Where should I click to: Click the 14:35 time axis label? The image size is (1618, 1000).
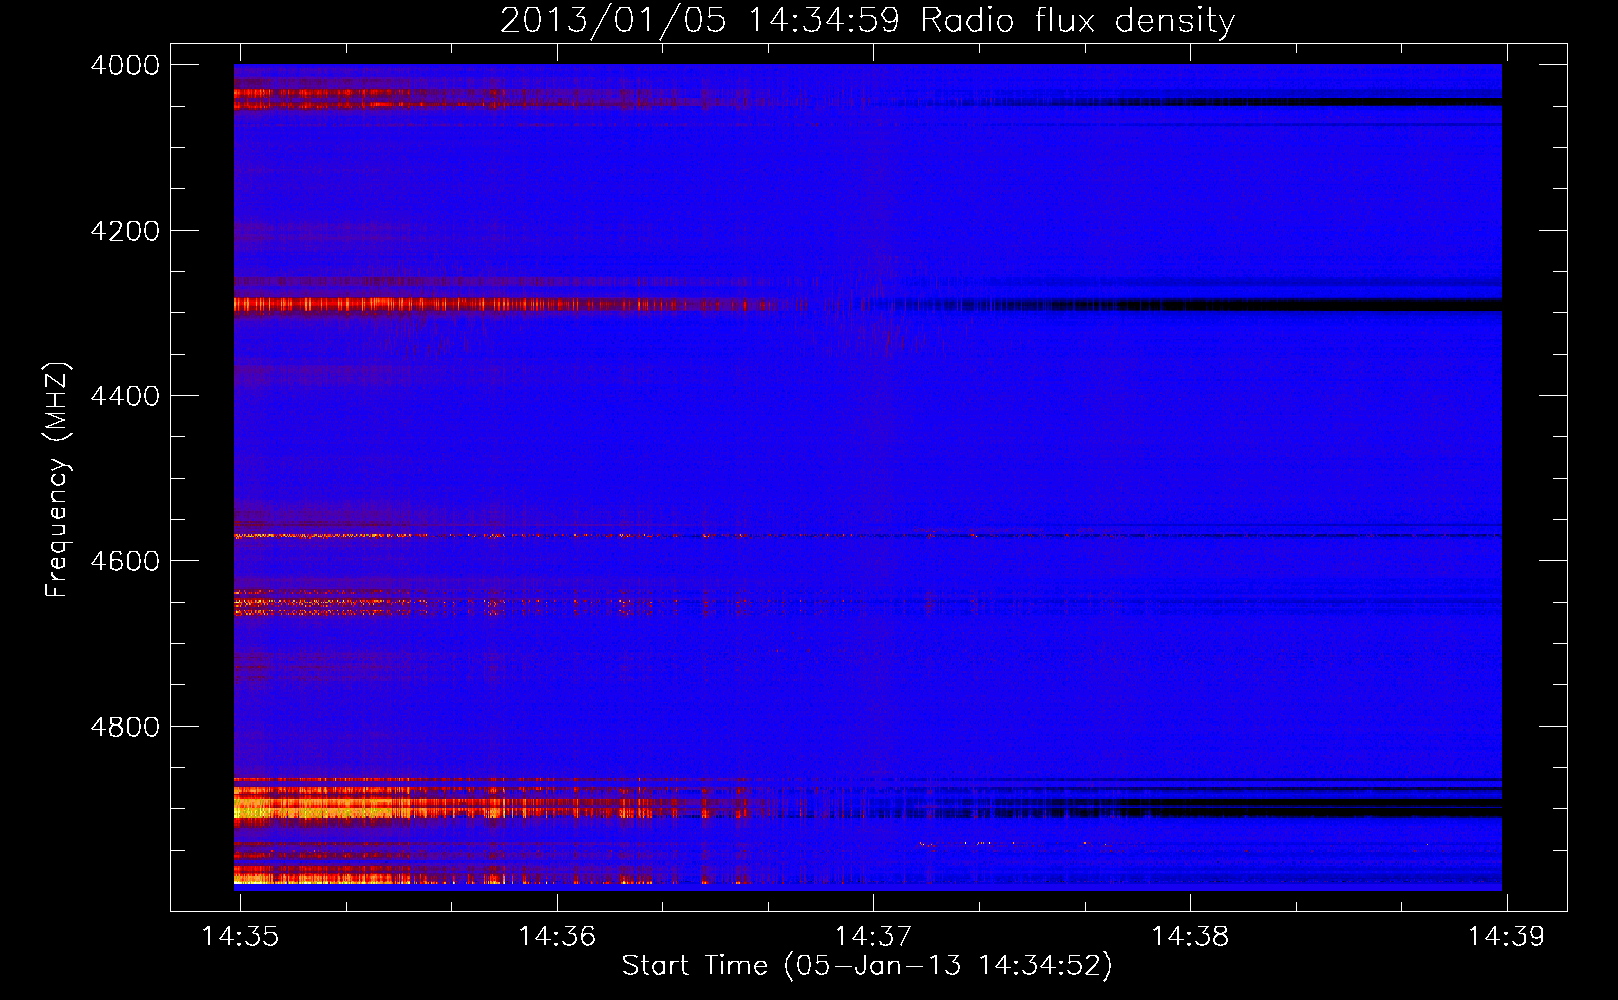[240, 936]
